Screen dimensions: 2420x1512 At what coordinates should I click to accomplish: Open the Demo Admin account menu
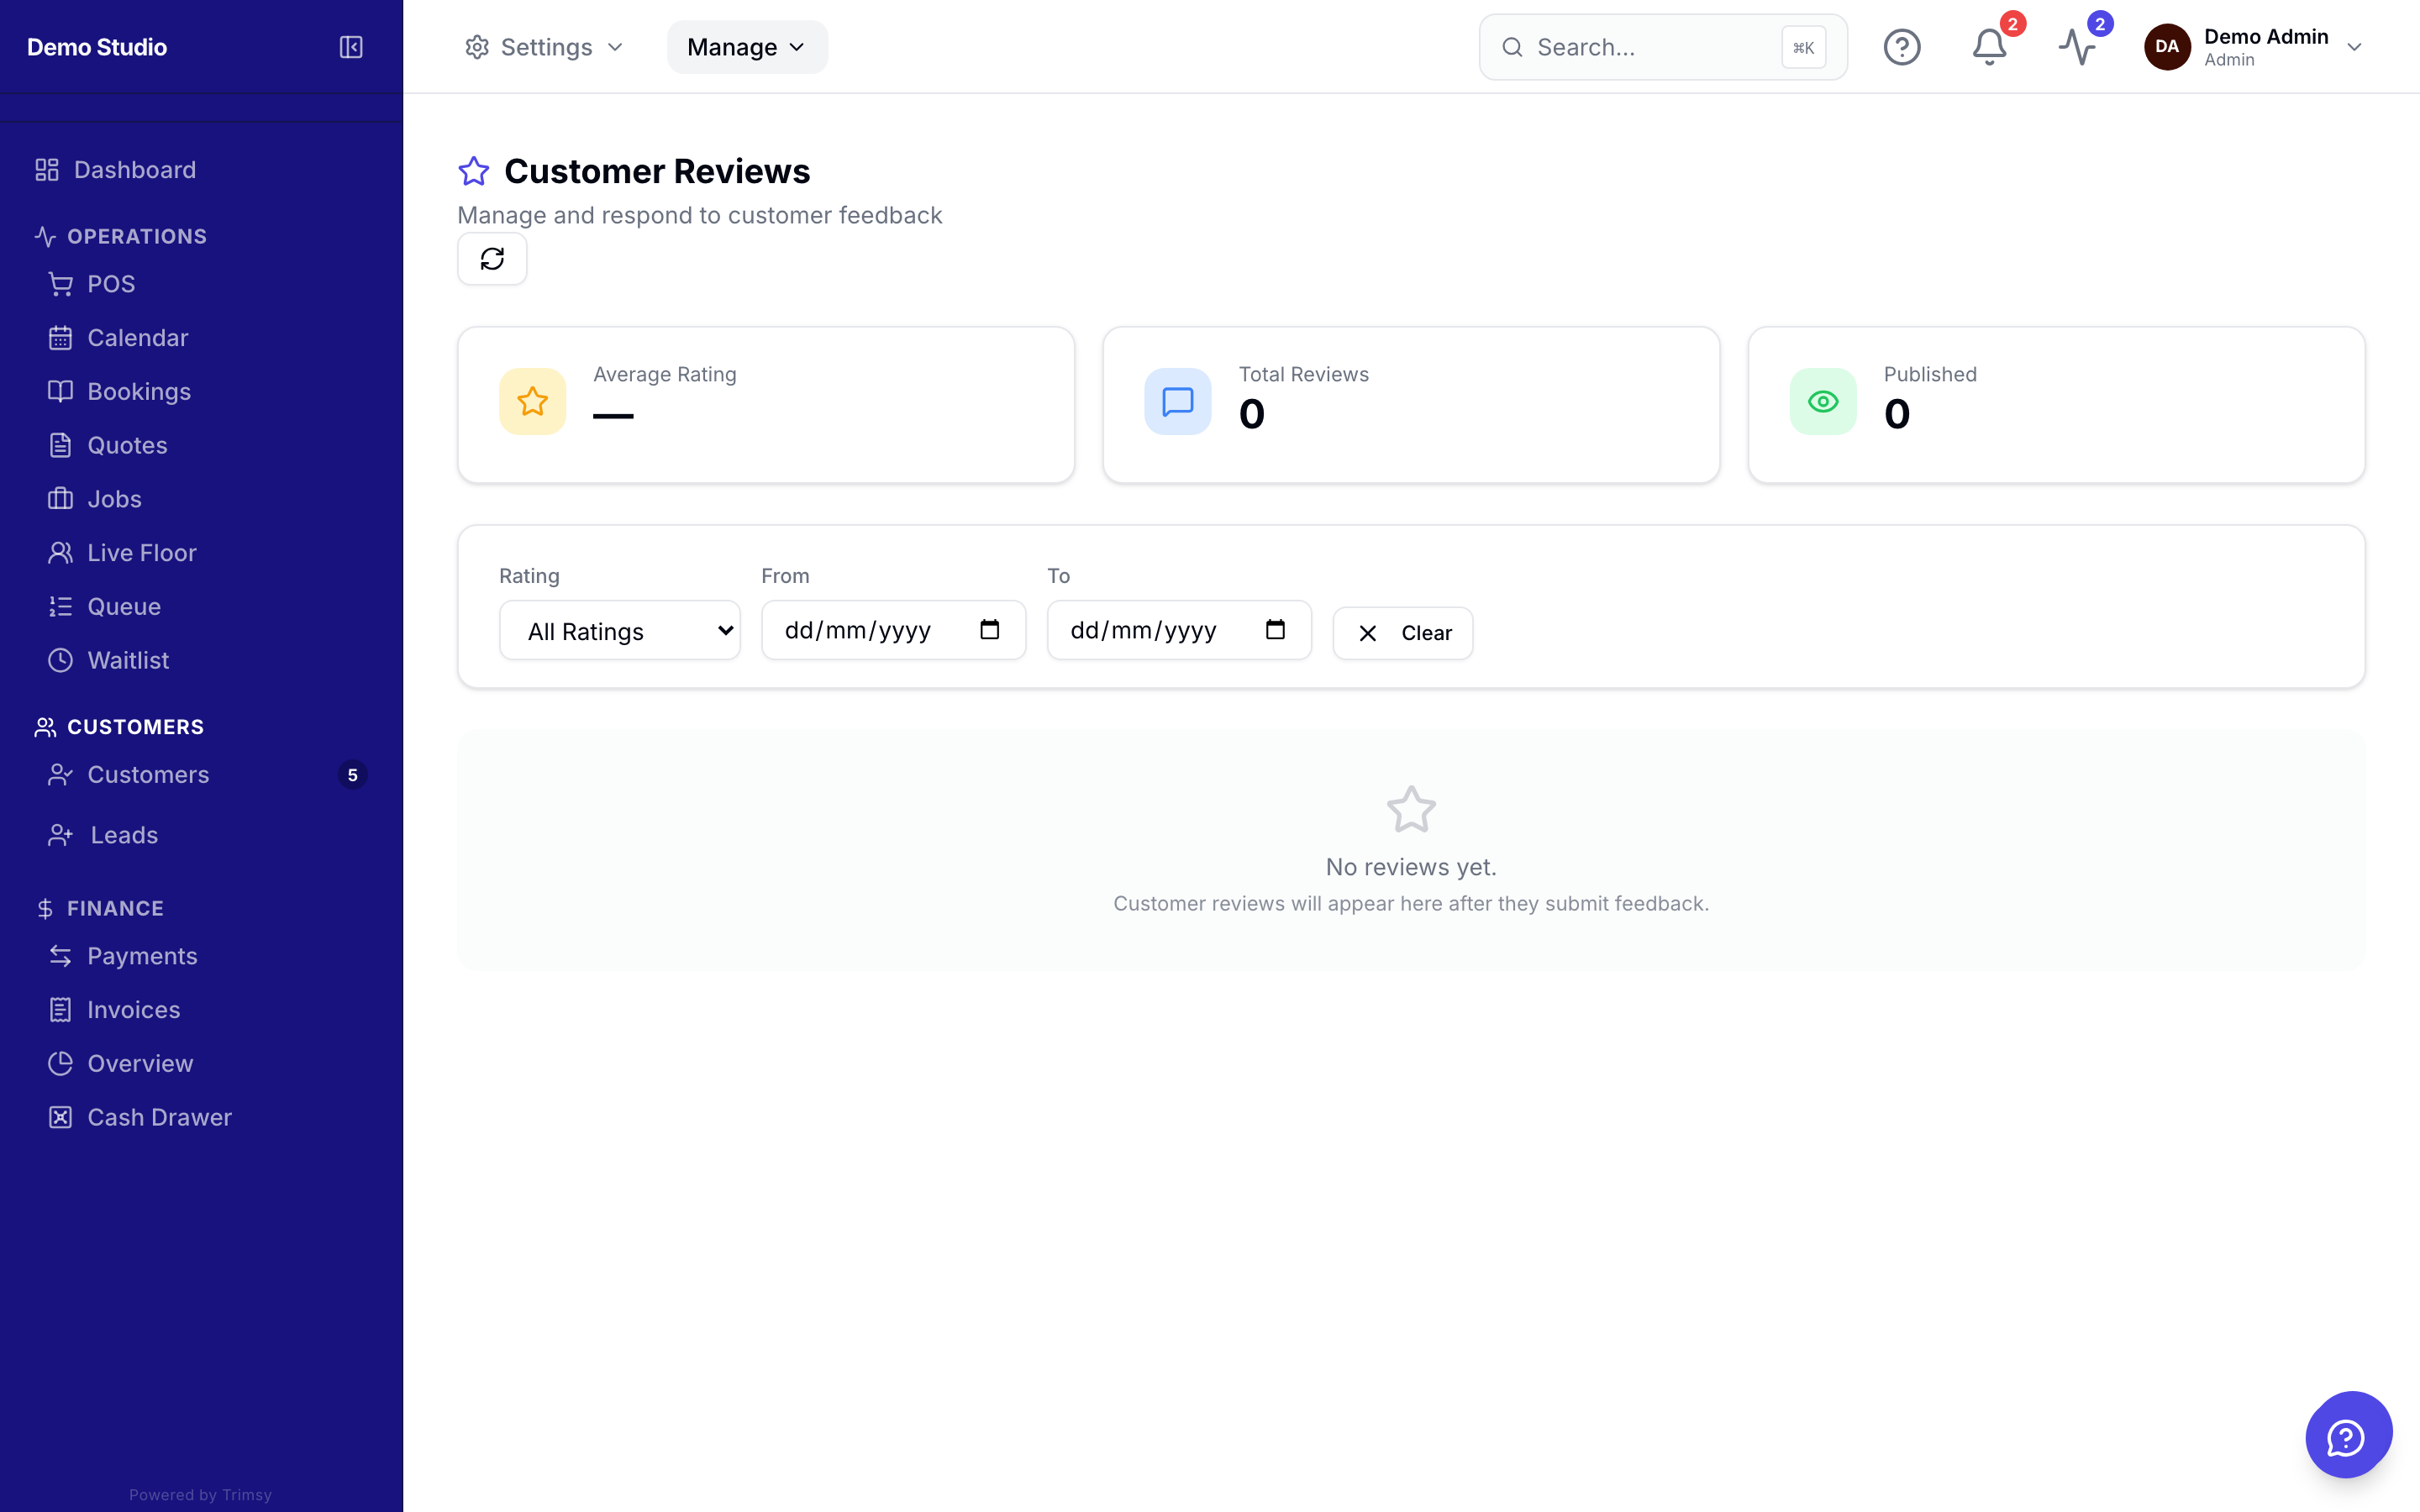click(2254, 47)
